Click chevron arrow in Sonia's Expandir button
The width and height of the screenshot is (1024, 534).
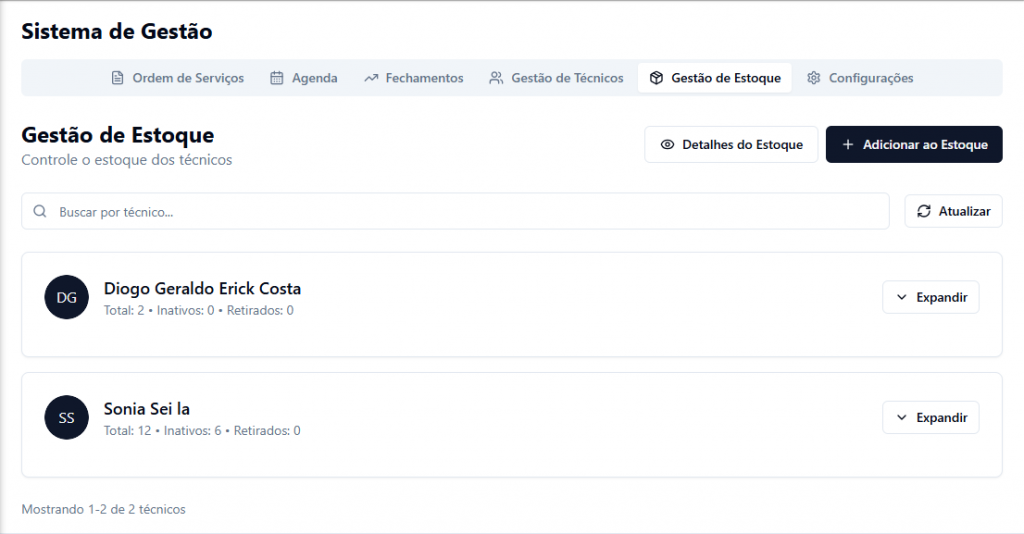pyautogui.click(x=901, y=417)
